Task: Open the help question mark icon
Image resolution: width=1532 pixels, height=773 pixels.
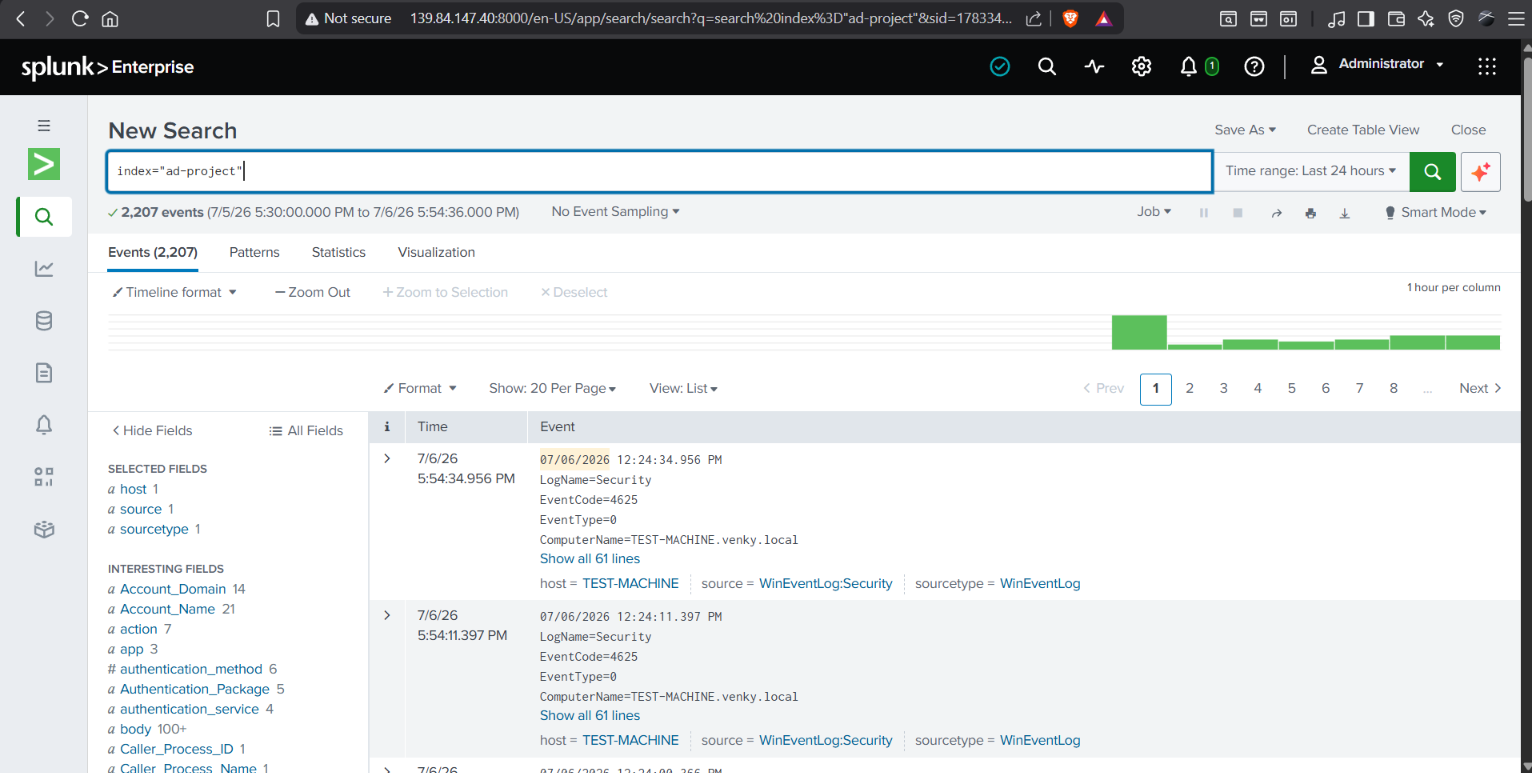Action: [1254, 66]
